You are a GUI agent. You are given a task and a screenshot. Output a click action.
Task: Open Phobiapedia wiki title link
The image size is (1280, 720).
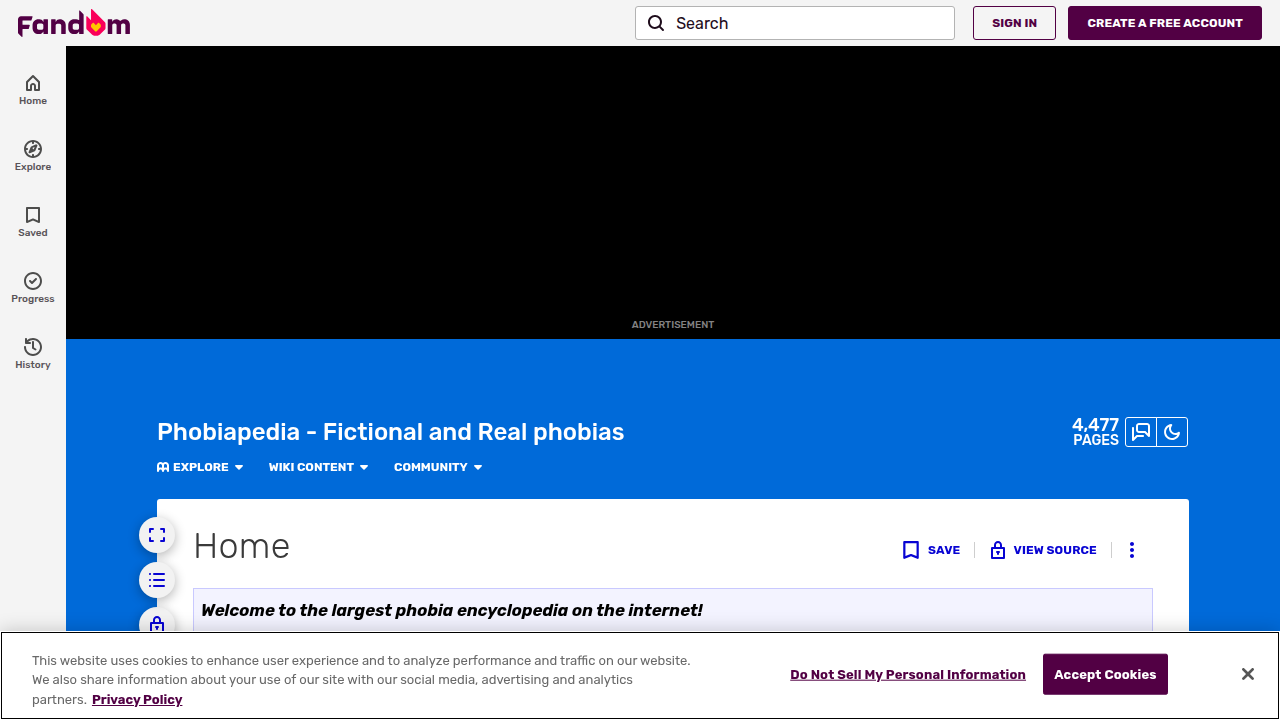click(390, 432)
